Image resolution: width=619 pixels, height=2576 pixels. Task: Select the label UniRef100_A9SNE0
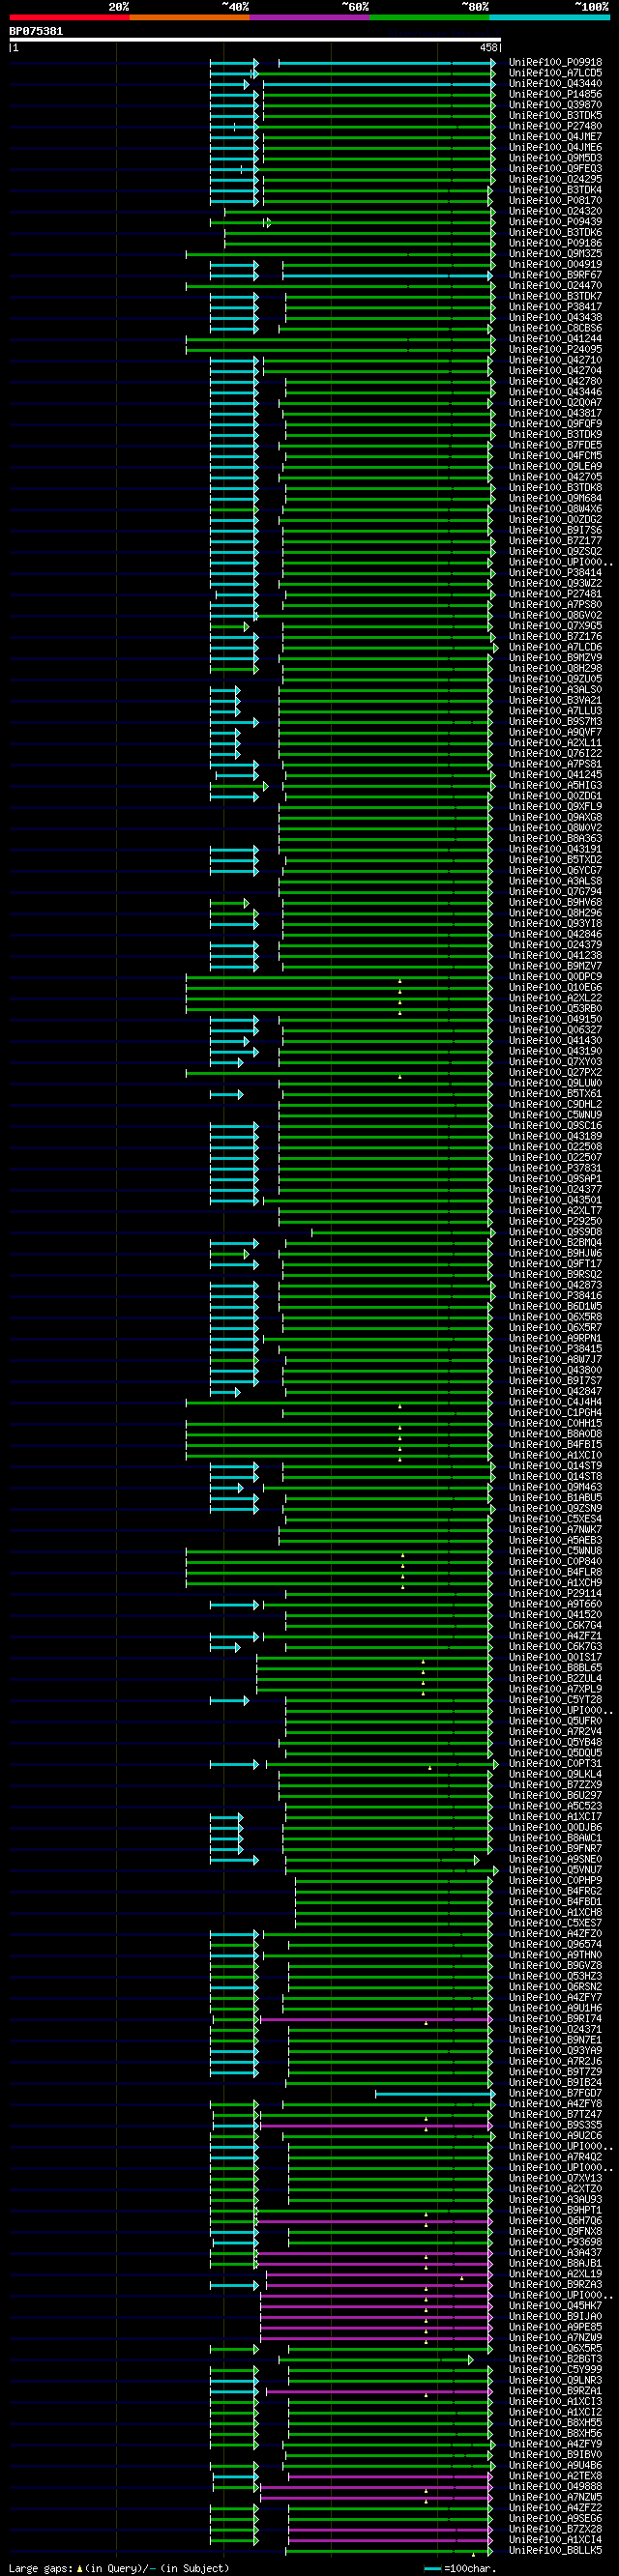pyautogui.click(x=555, y=1860)
